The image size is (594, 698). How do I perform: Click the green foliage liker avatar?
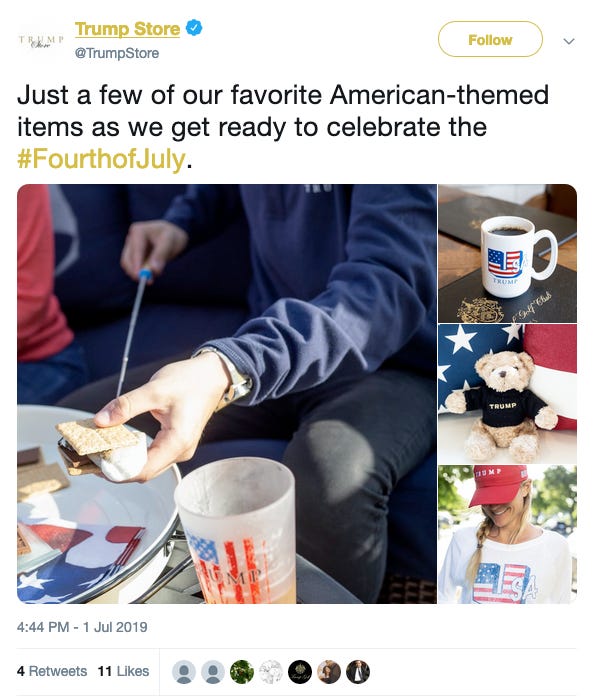(x=242, y=672)
